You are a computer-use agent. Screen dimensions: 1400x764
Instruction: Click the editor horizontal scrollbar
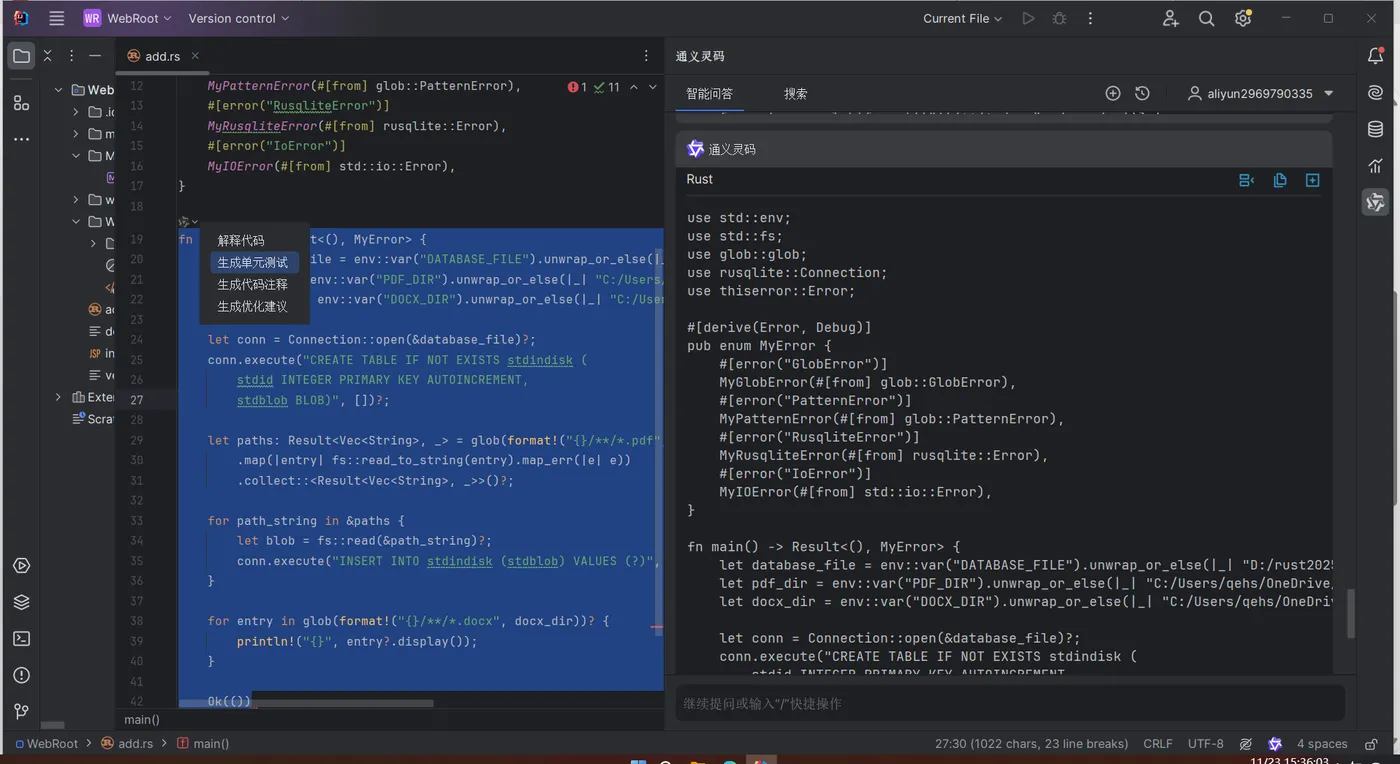pyautogui.click(x=306, y=703)
